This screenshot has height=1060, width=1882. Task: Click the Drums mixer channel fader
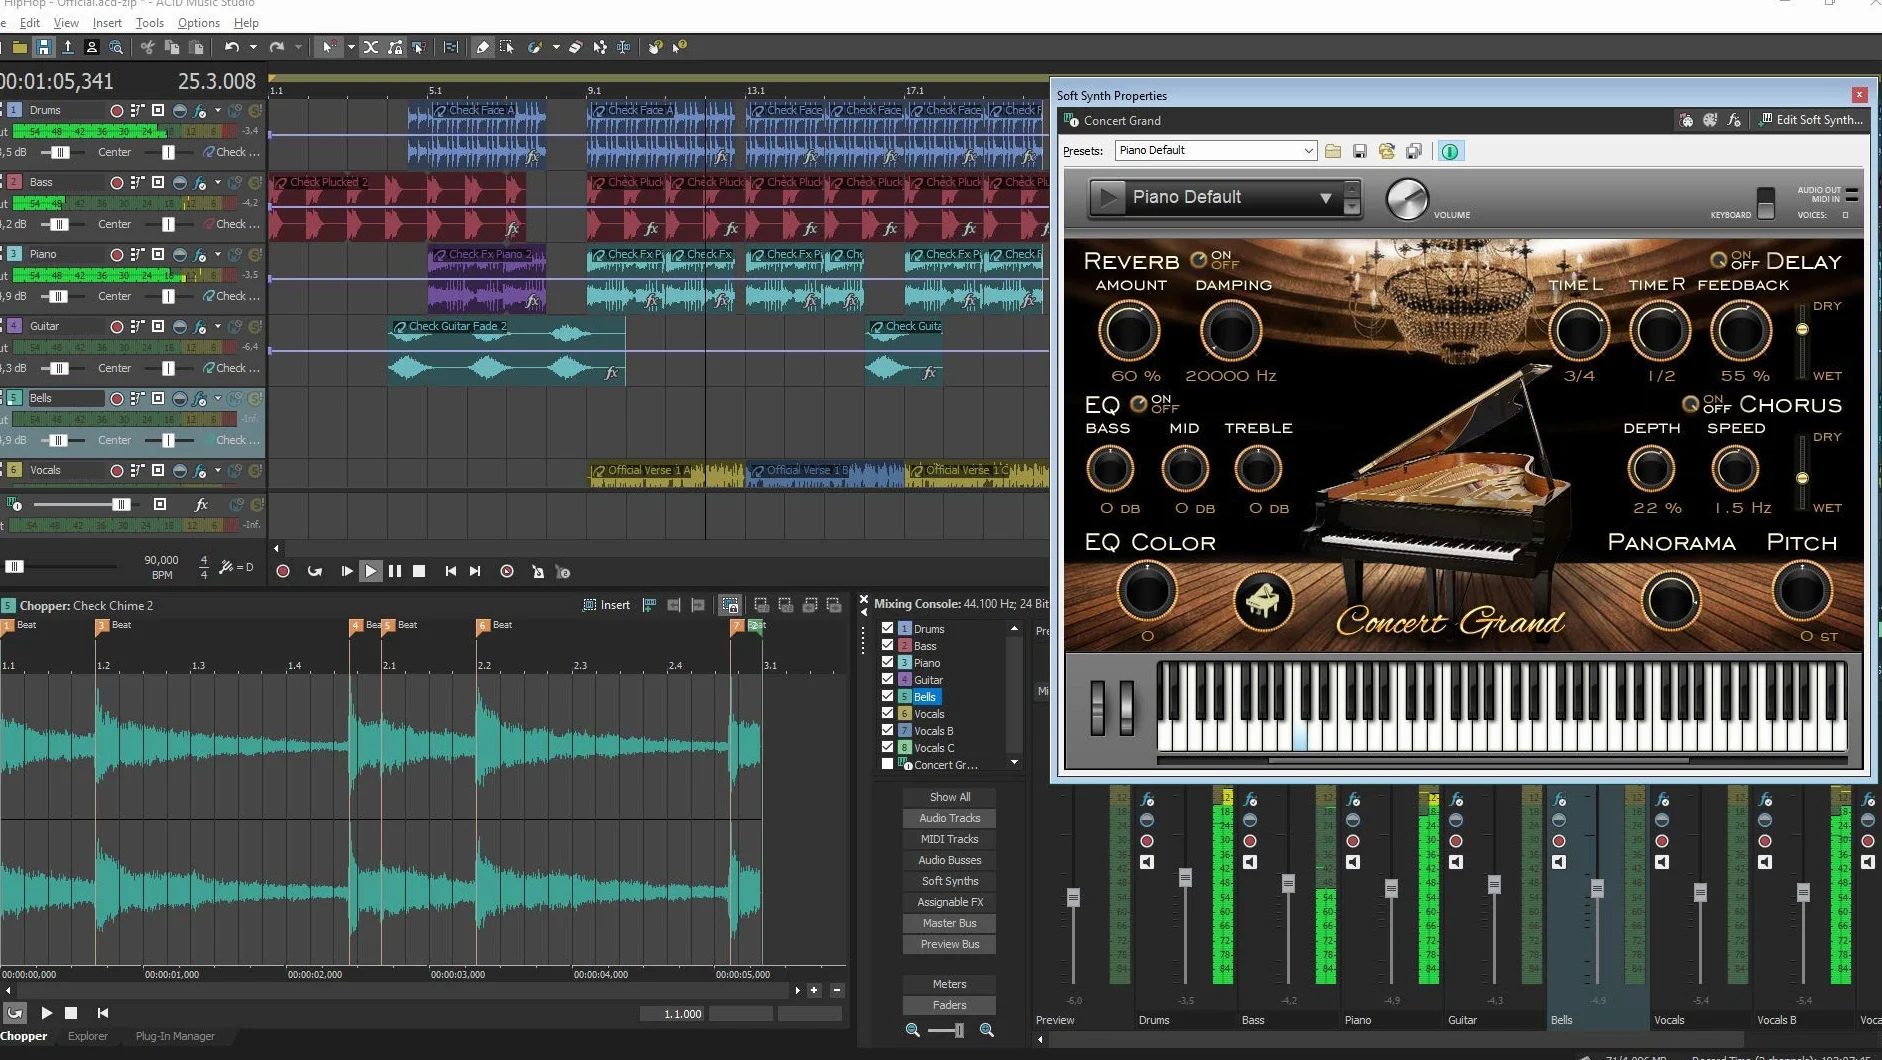pos(1185,878)
